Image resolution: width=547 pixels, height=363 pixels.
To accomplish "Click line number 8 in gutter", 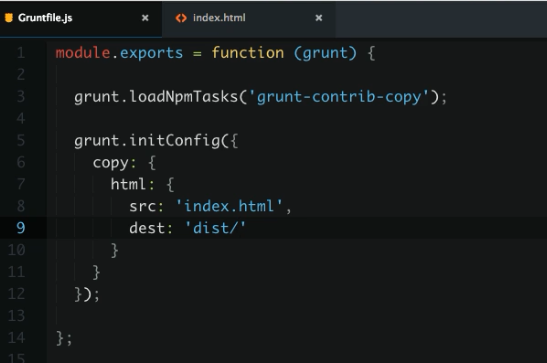I will coord(21,206).
